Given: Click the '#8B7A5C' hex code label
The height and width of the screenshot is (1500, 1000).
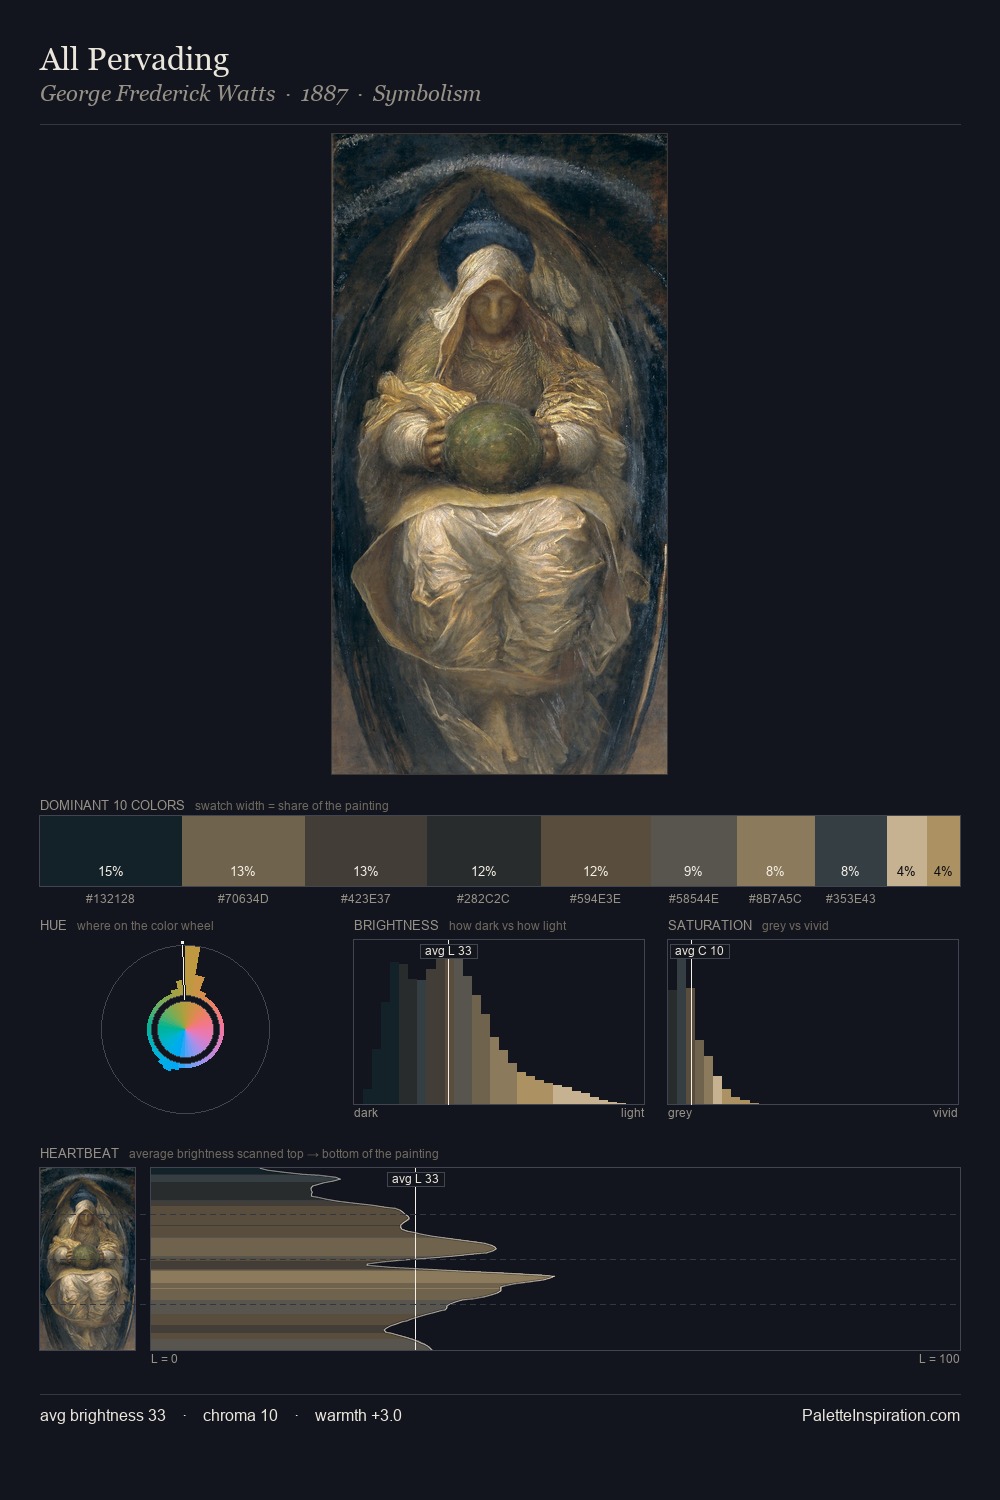Looking at the screenshot, I should pos(775,899).
